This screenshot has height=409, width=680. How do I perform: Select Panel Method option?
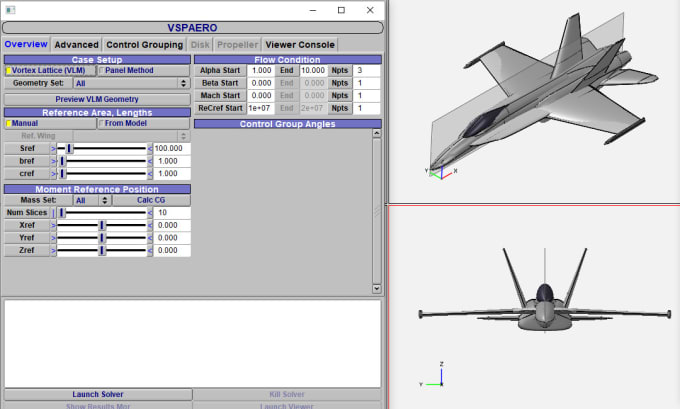coord(144,70)
